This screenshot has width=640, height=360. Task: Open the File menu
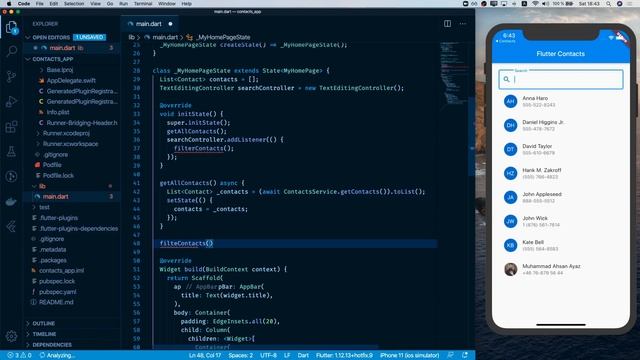coord(40,4)
